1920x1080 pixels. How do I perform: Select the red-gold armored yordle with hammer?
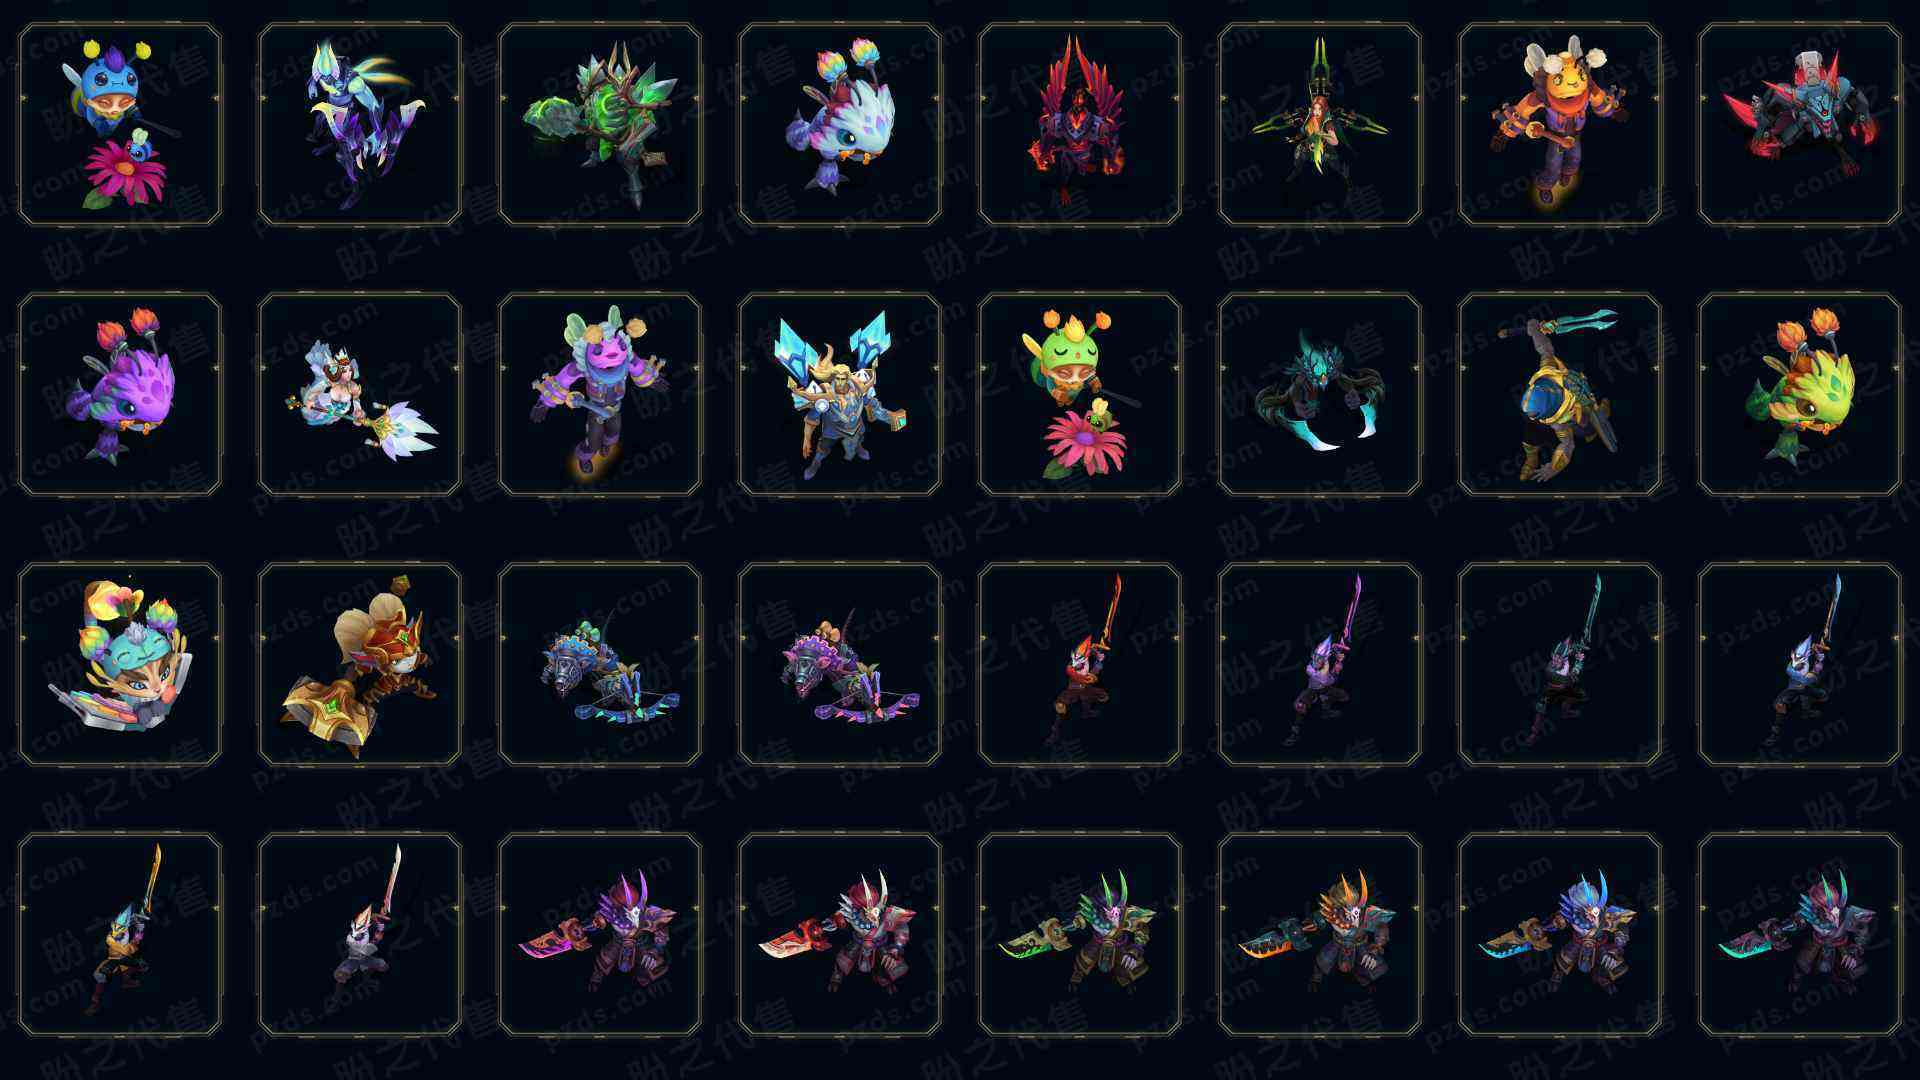(360, 664)
